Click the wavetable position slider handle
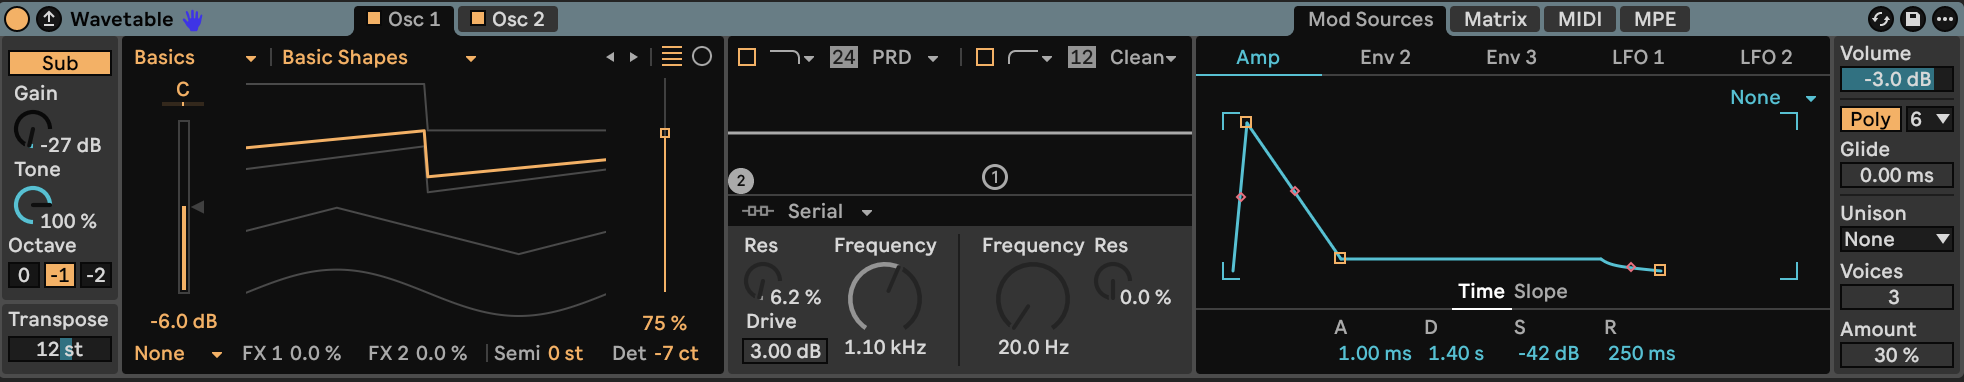 click(x=665, y=133)
